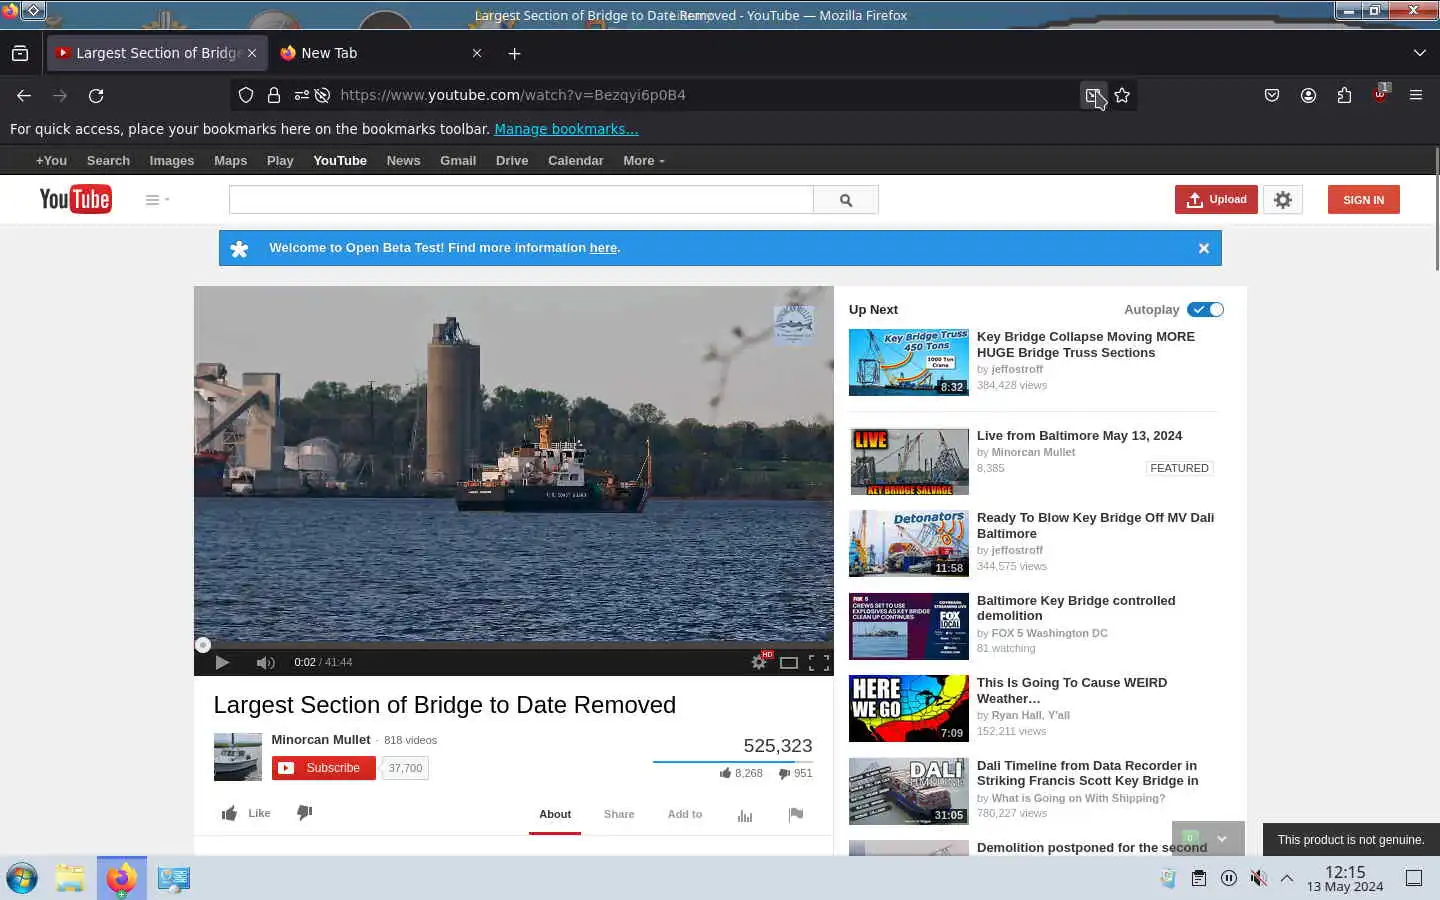Open YouTube settings gear button
This screenshot has width=1440, height=900.
[x=1283, y=200]
